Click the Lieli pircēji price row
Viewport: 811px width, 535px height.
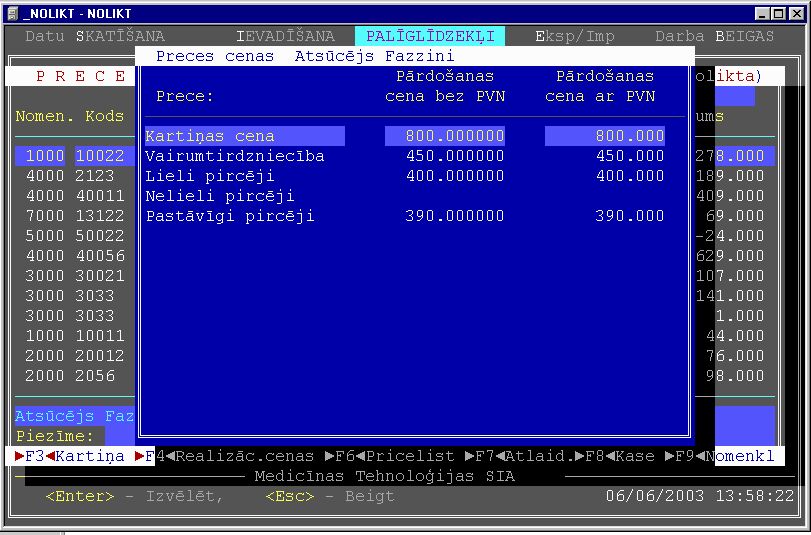coord(210,176)
